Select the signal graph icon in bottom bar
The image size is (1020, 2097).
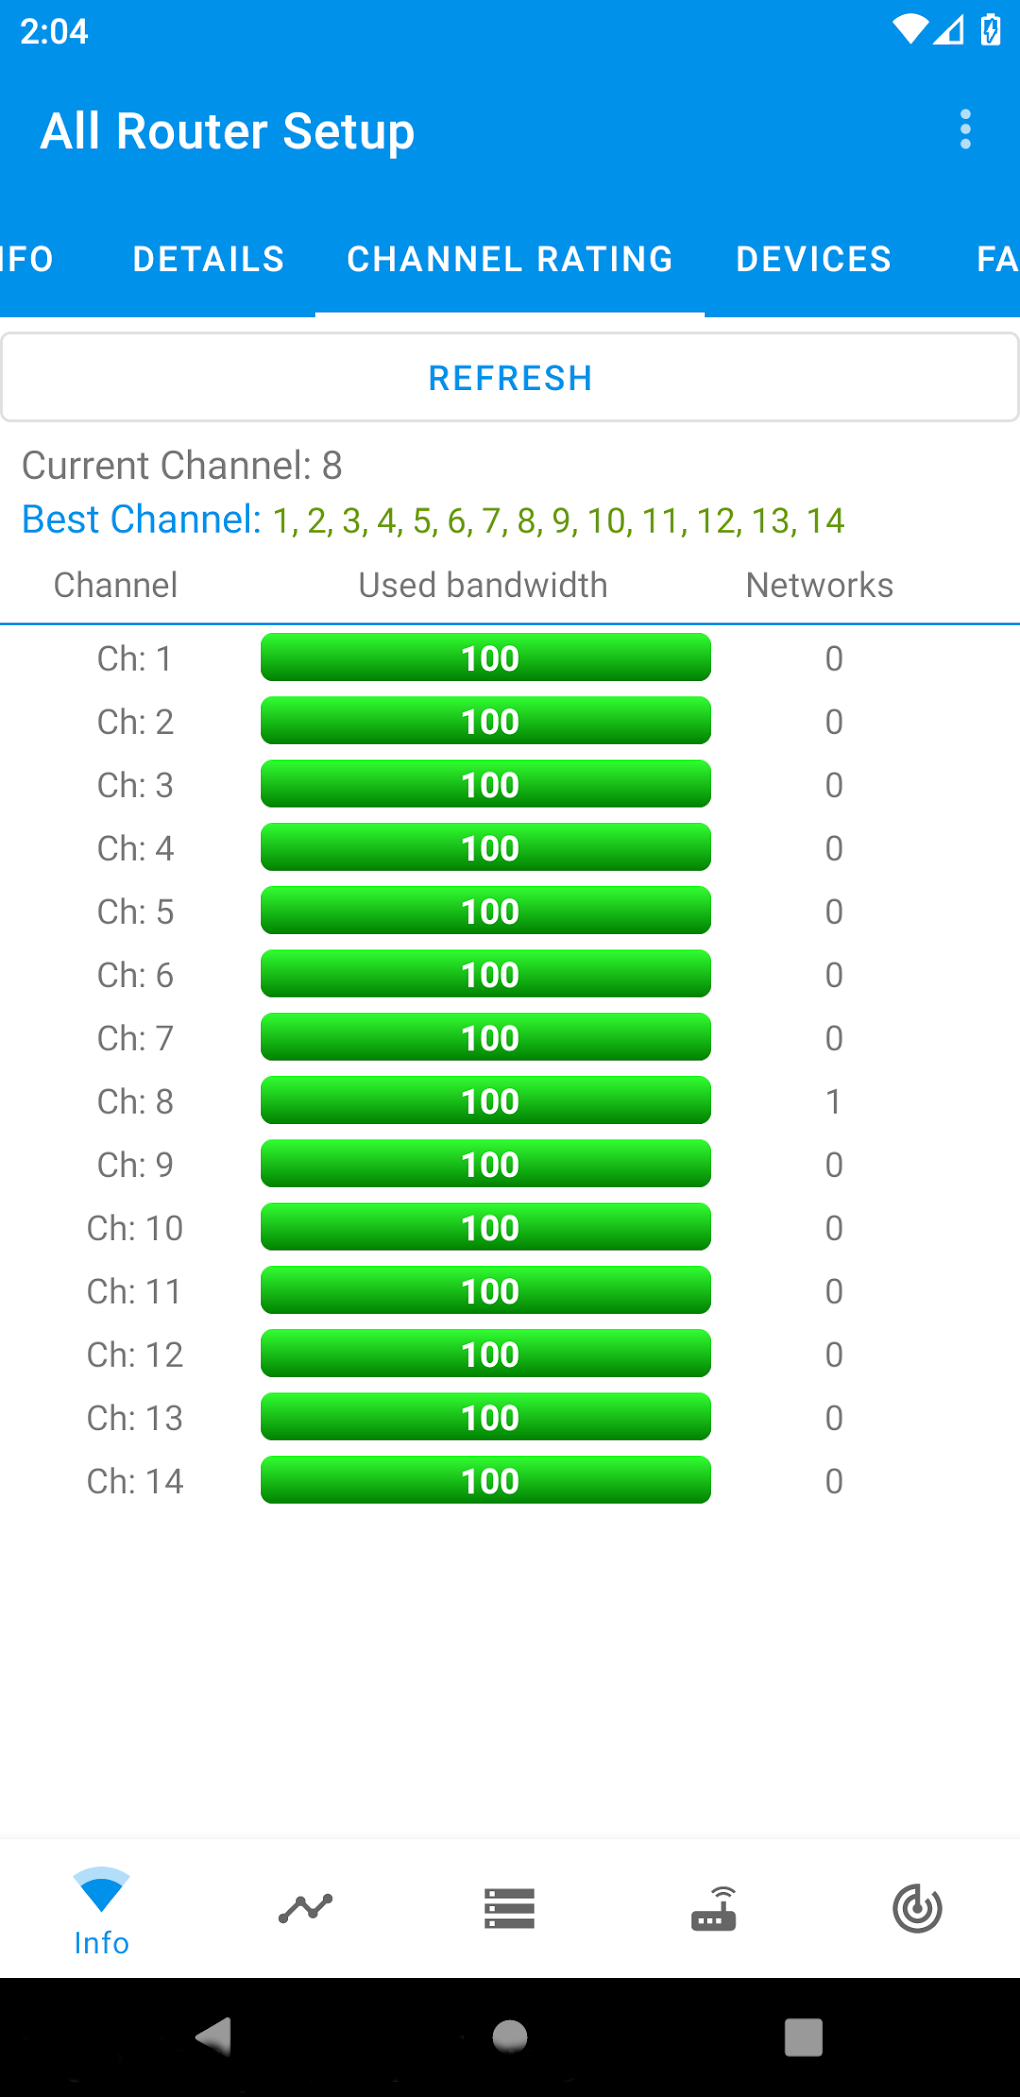coord(305,1908)
